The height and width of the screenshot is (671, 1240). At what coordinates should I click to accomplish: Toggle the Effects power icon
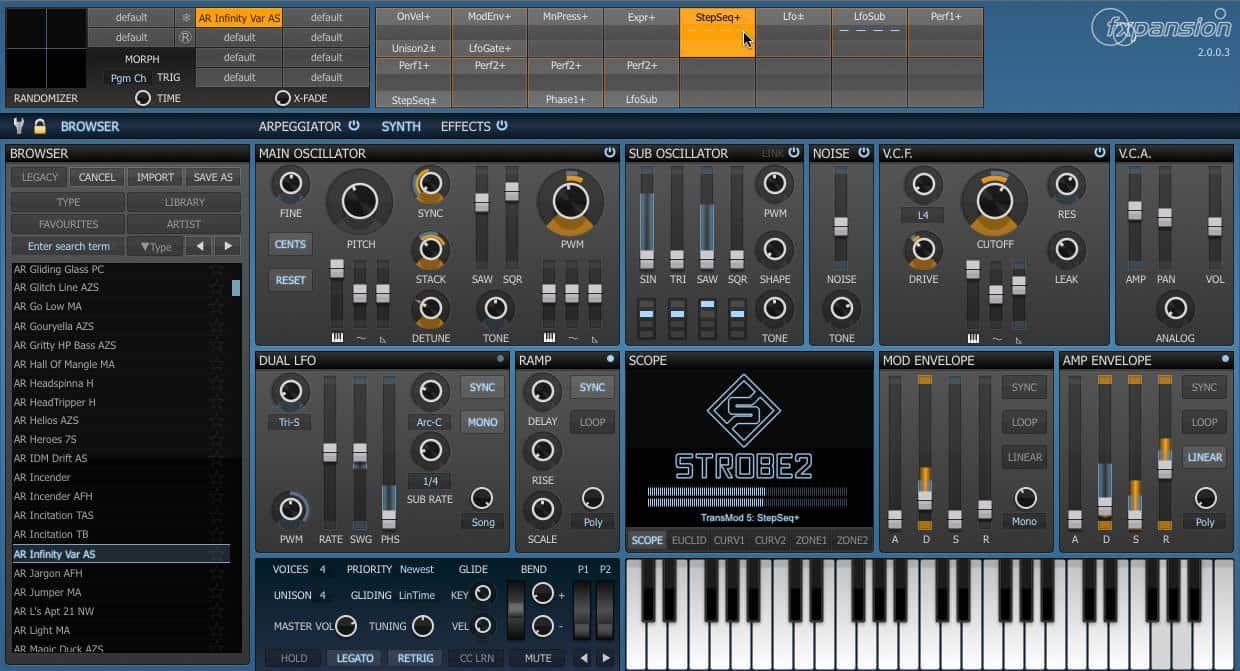pos(502,126)
